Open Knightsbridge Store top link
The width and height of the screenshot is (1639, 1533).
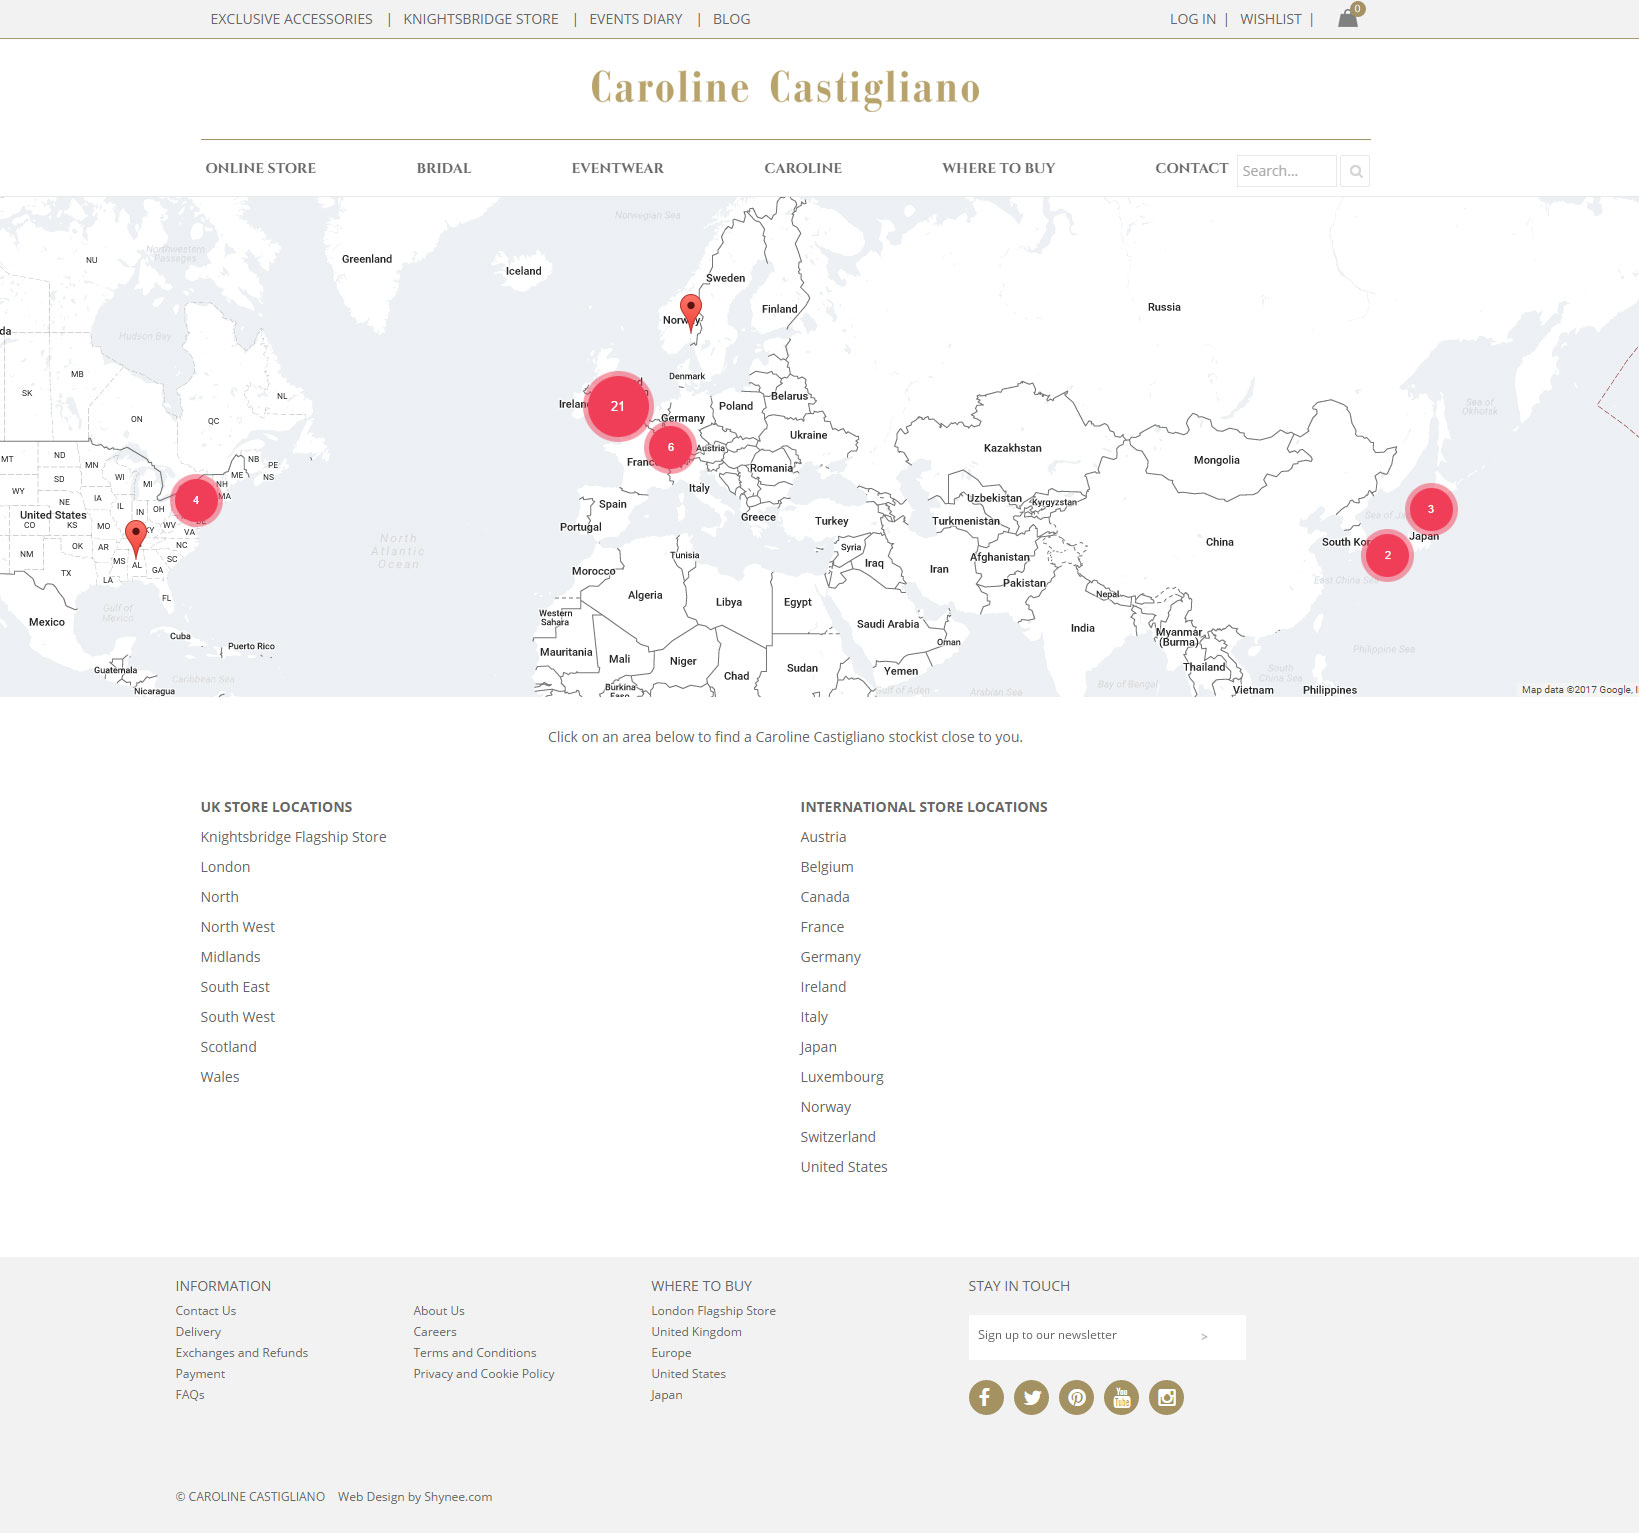481,19
